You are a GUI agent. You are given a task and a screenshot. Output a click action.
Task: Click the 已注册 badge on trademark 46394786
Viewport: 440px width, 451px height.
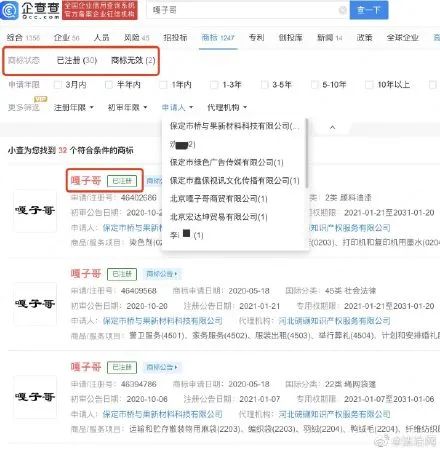(x=122, y=367)
